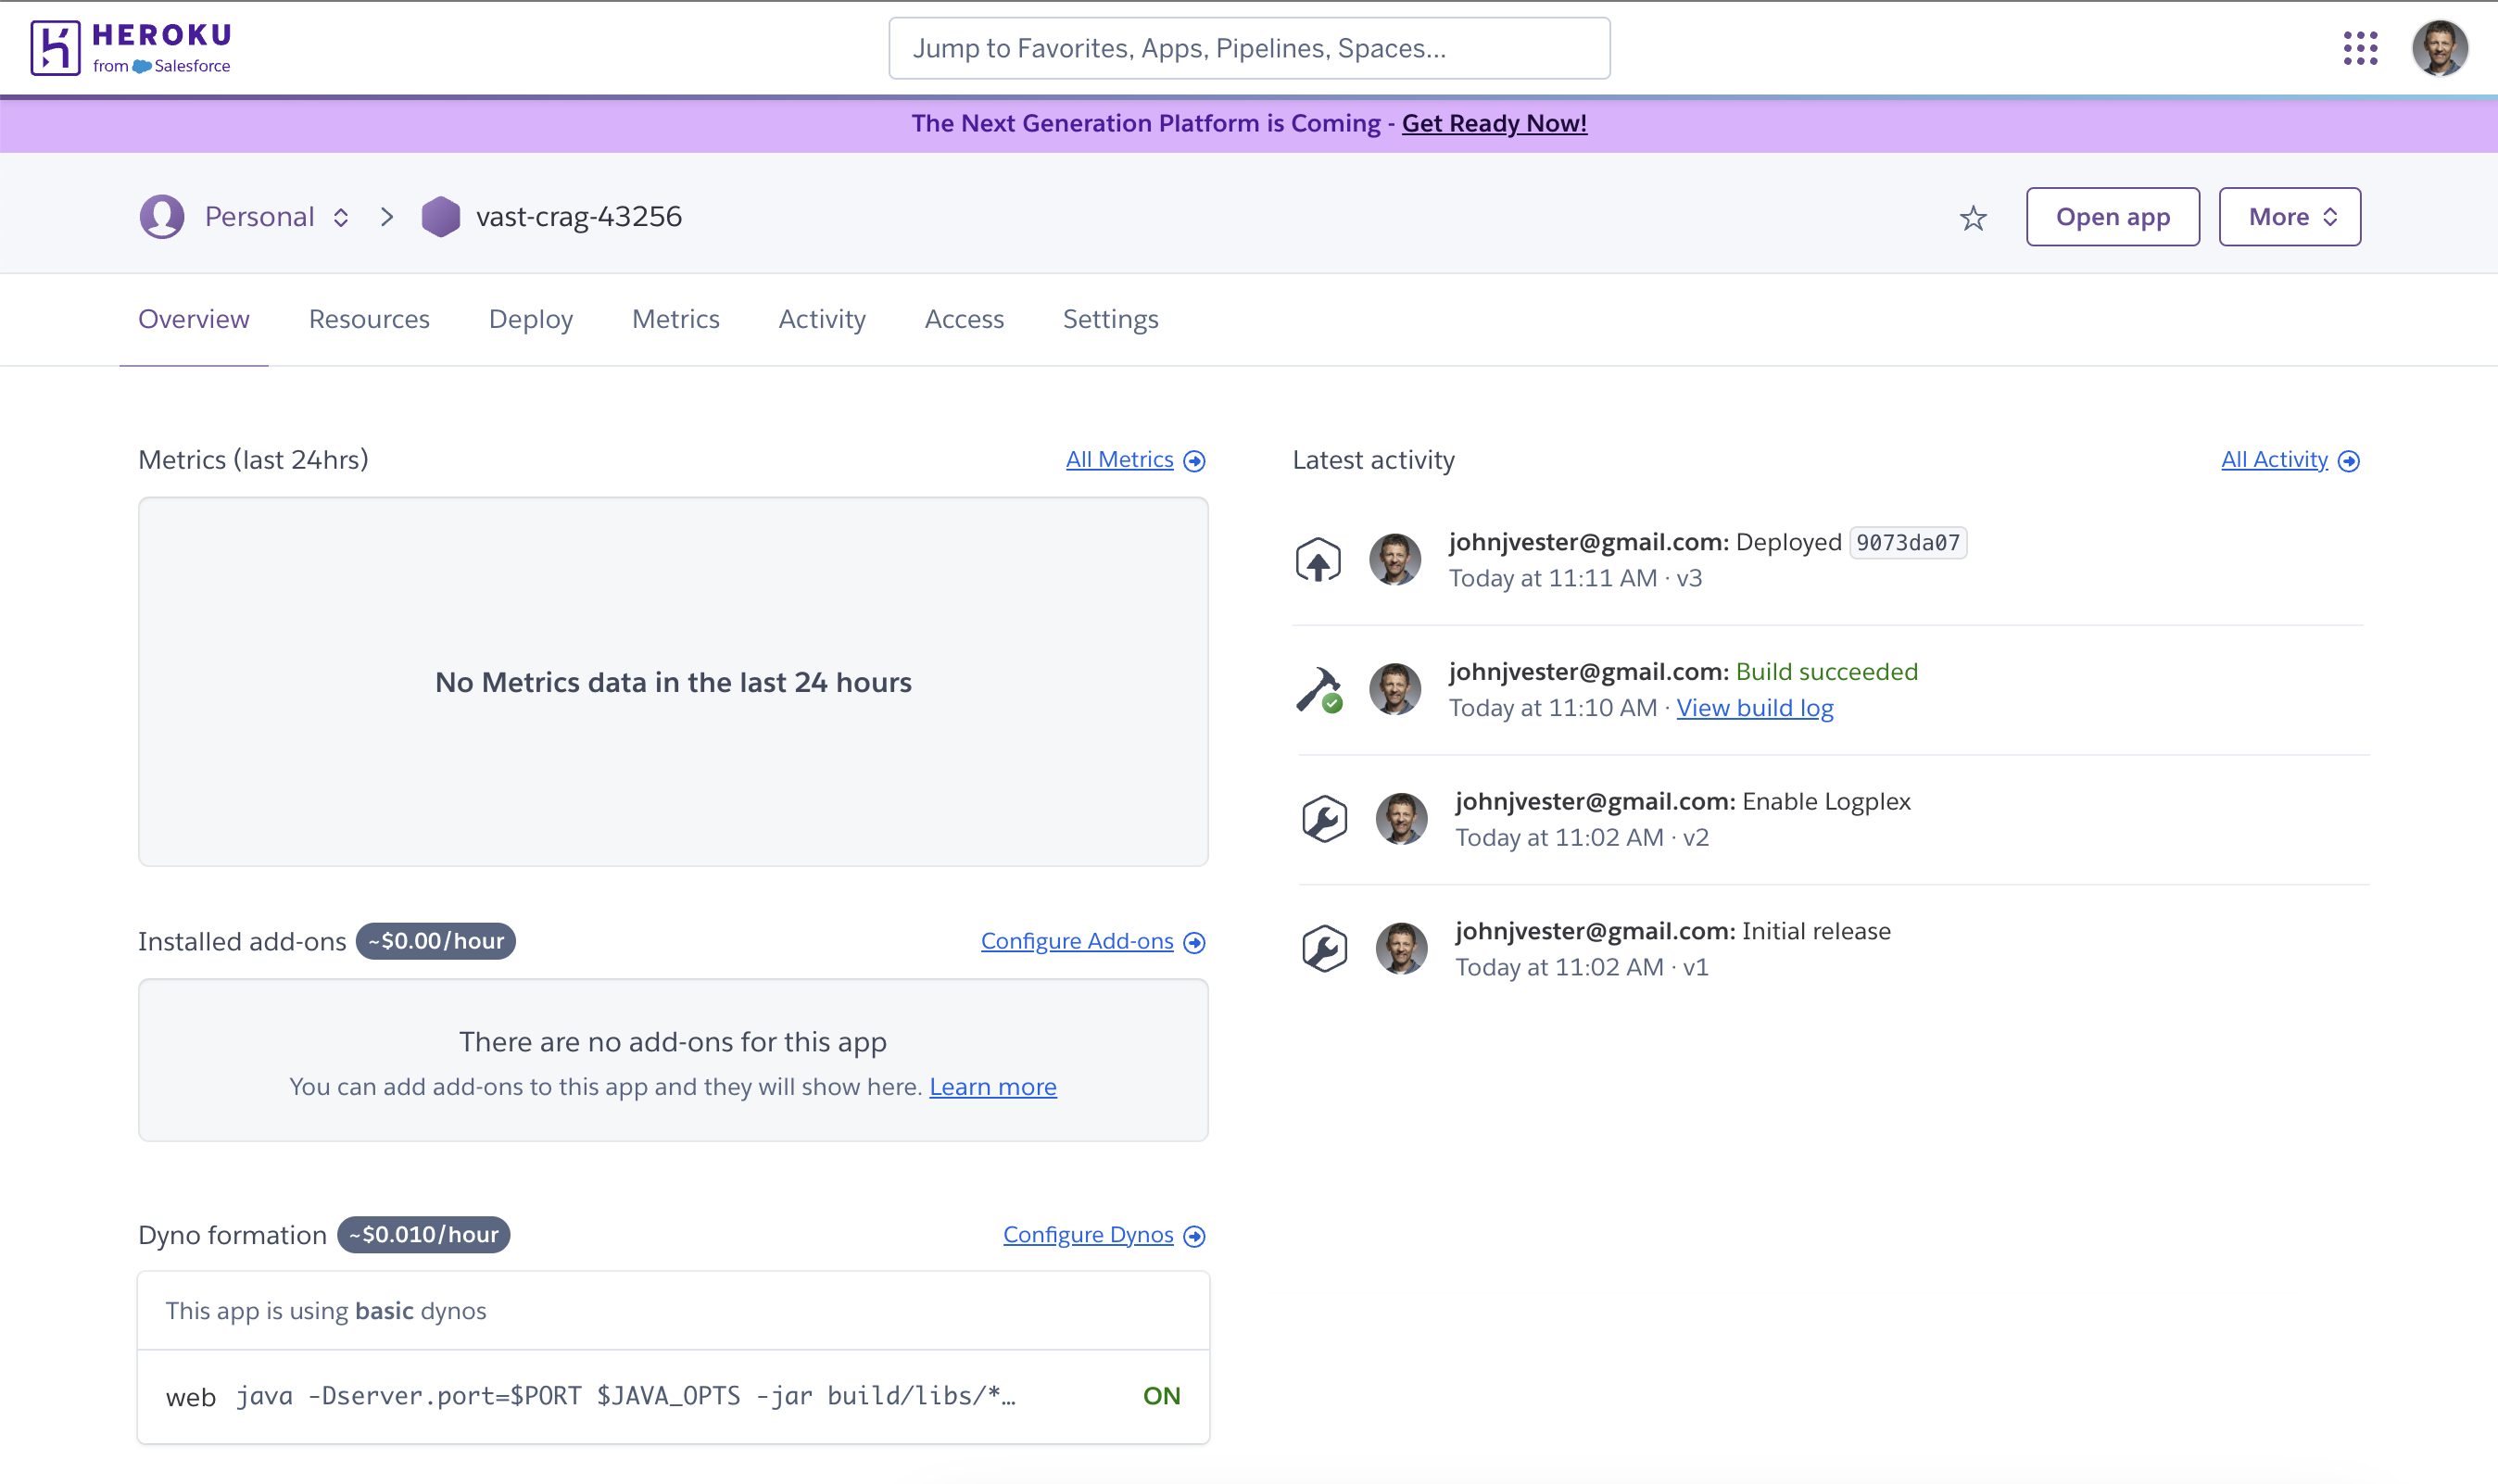
Task: Expand the Personal team switcher dropdown
Action: [341, 217]
